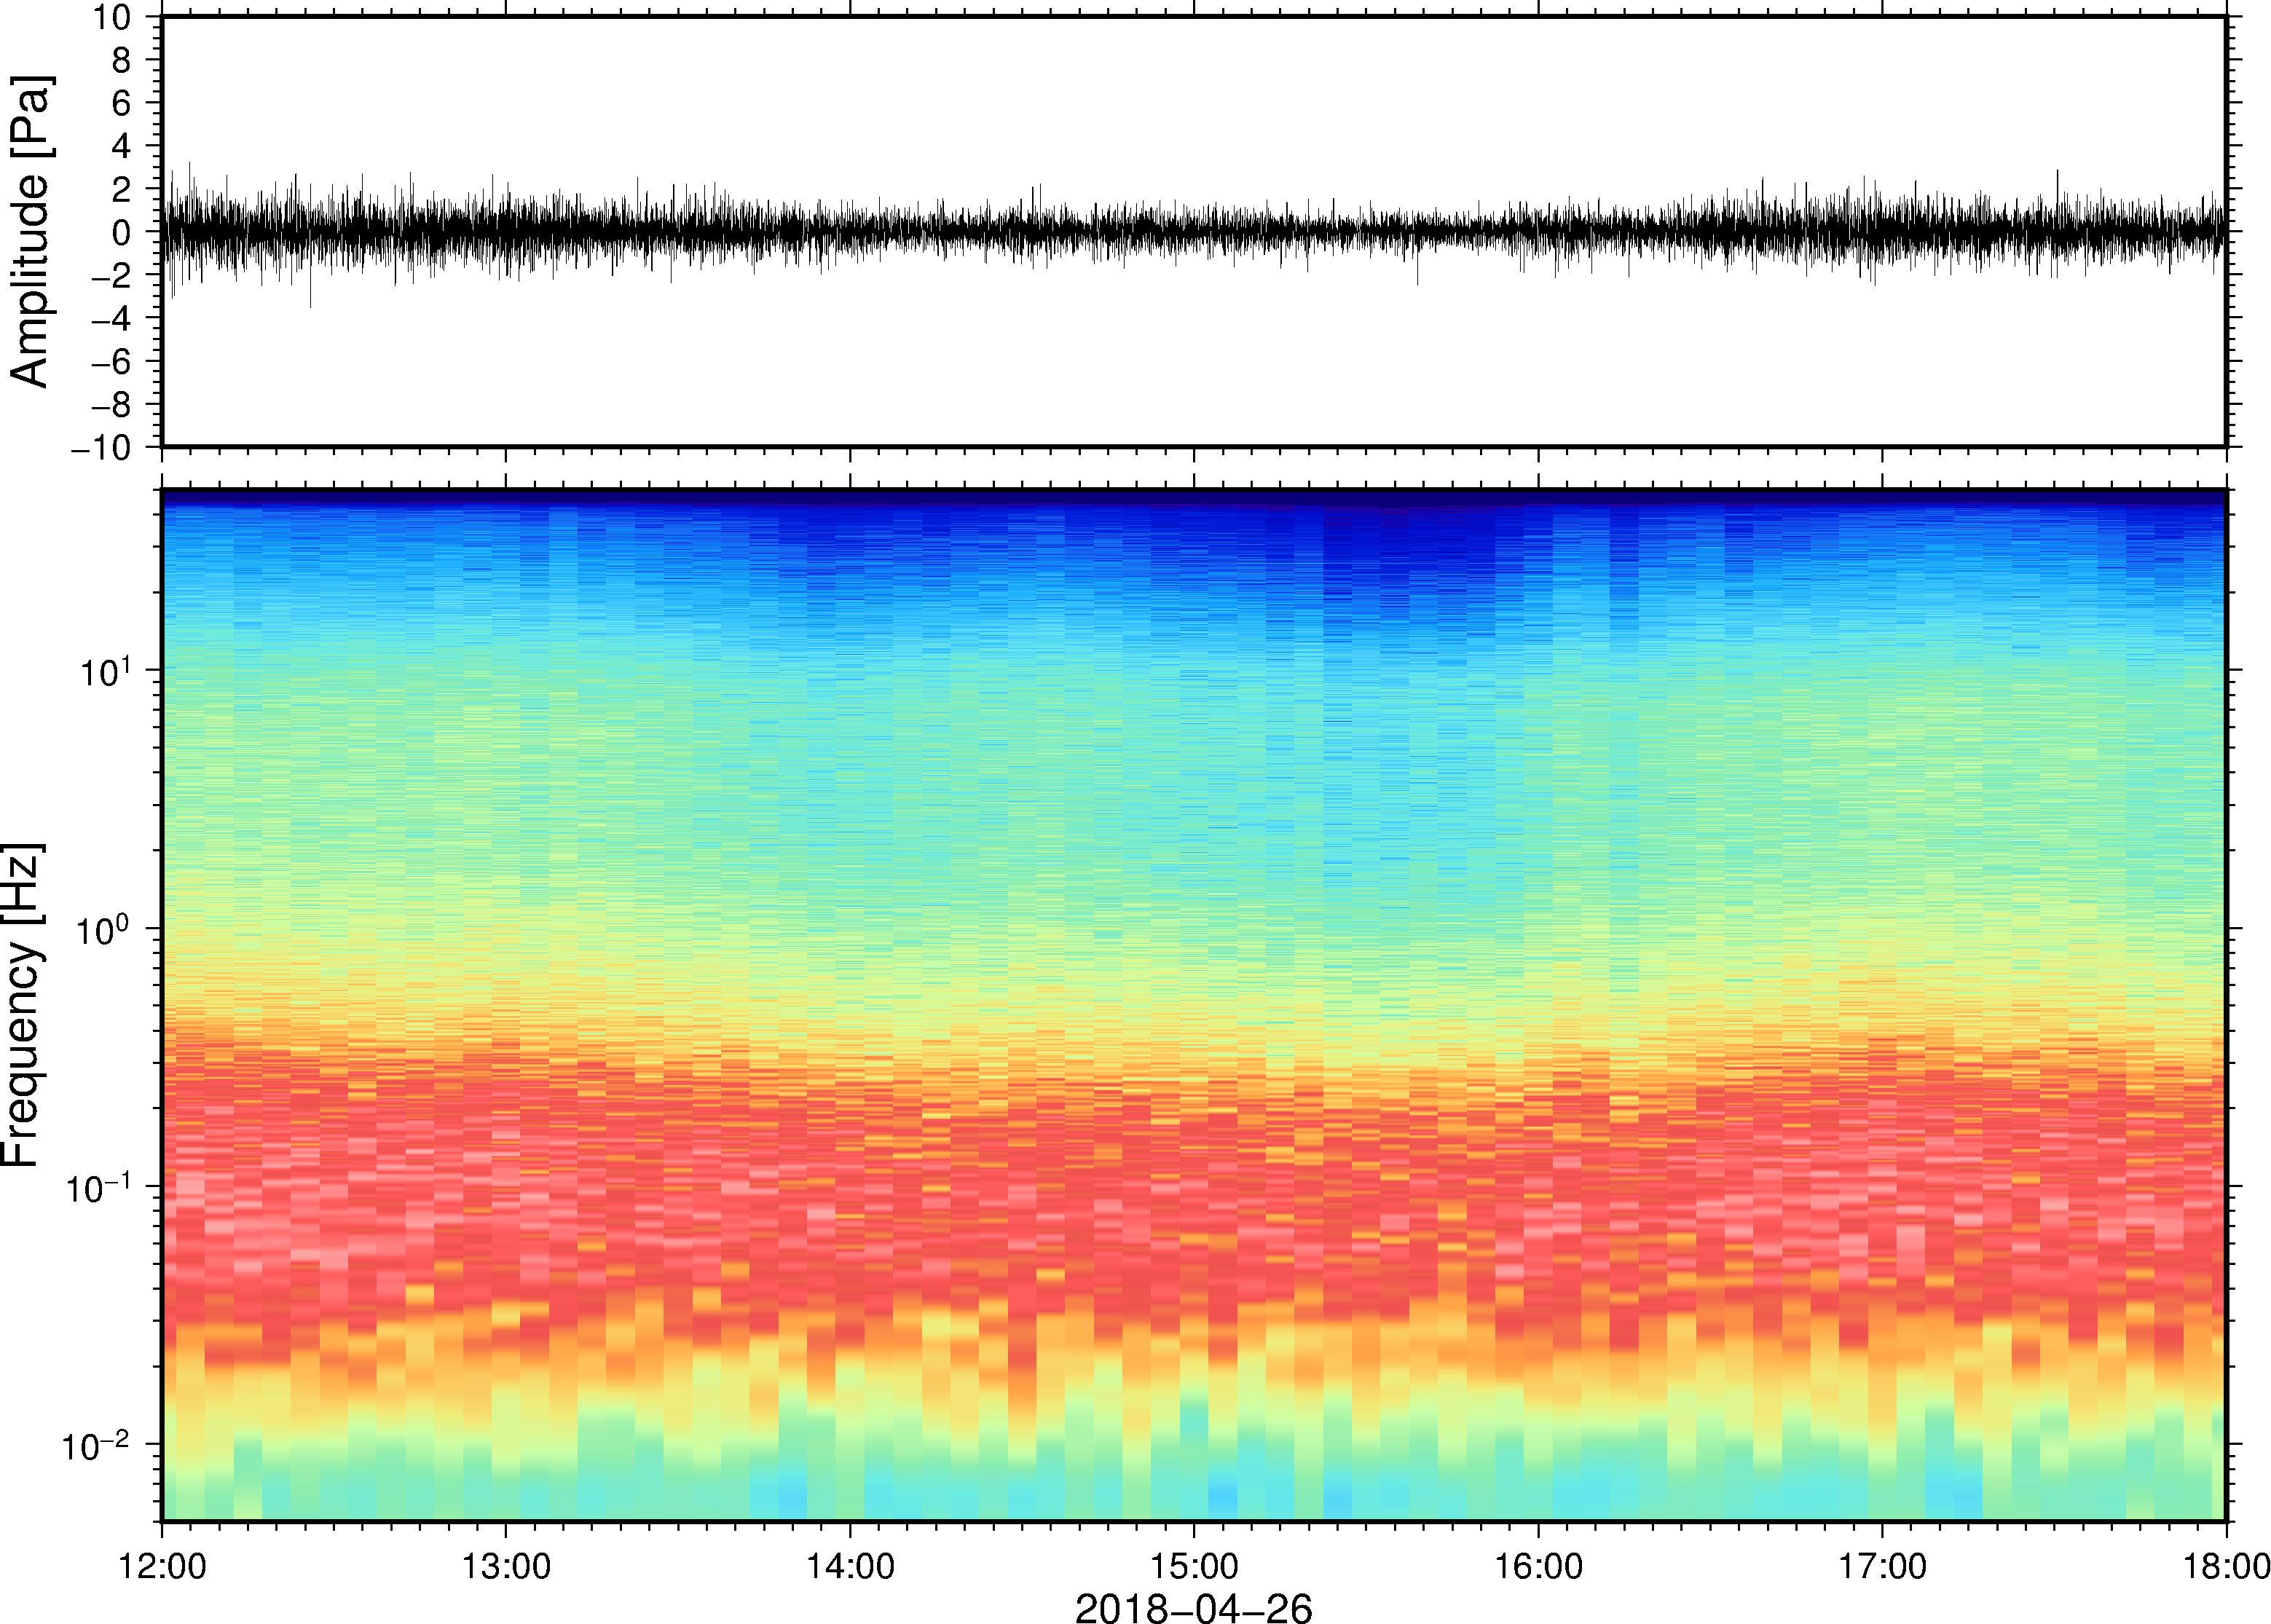The height and width of the screenshot is (1624, 2271).
Task: Click the spectrogram heatmap panel
Action: [x=1194, y=1005]
